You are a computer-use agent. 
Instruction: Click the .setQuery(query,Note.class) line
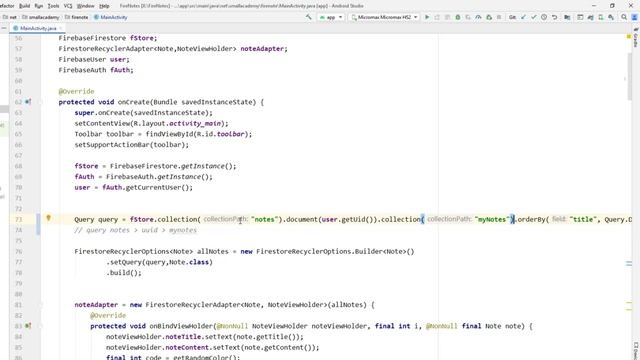(160, 262)
